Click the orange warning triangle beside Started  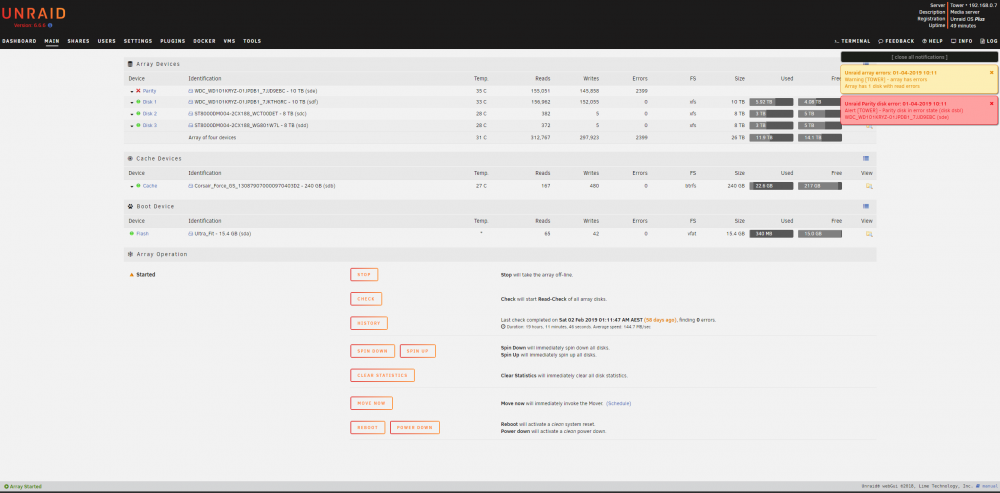(131, 275)
